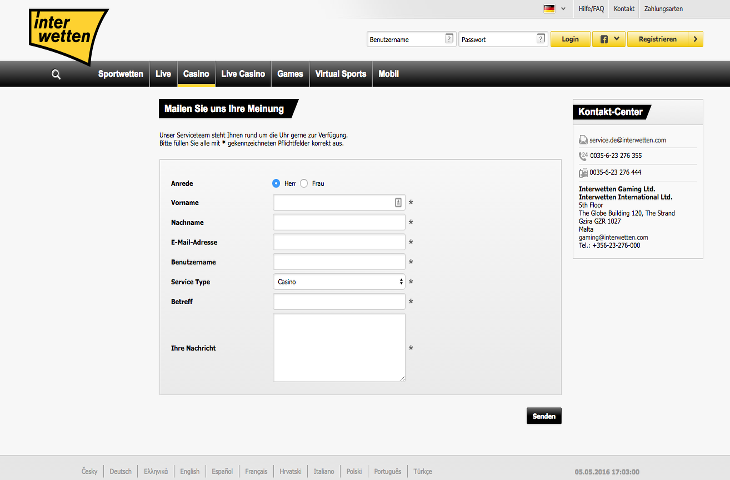Click the German flag icon
This screenshot has width=730, height=480.
[x=549, y=9]
